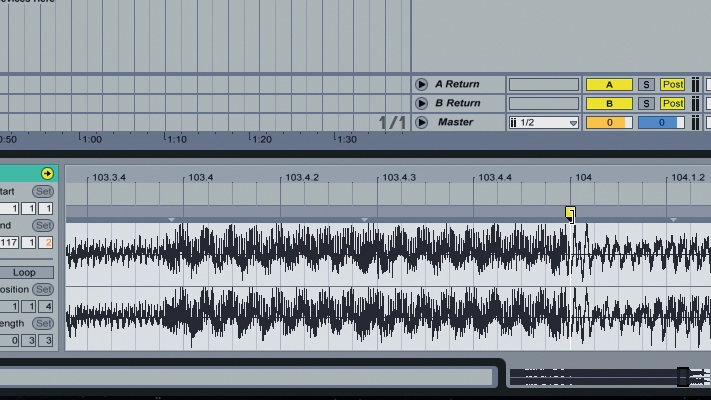Click the A Return level meter bars
711x400 pixels.
pyautogui.click(x=695, y=84)
